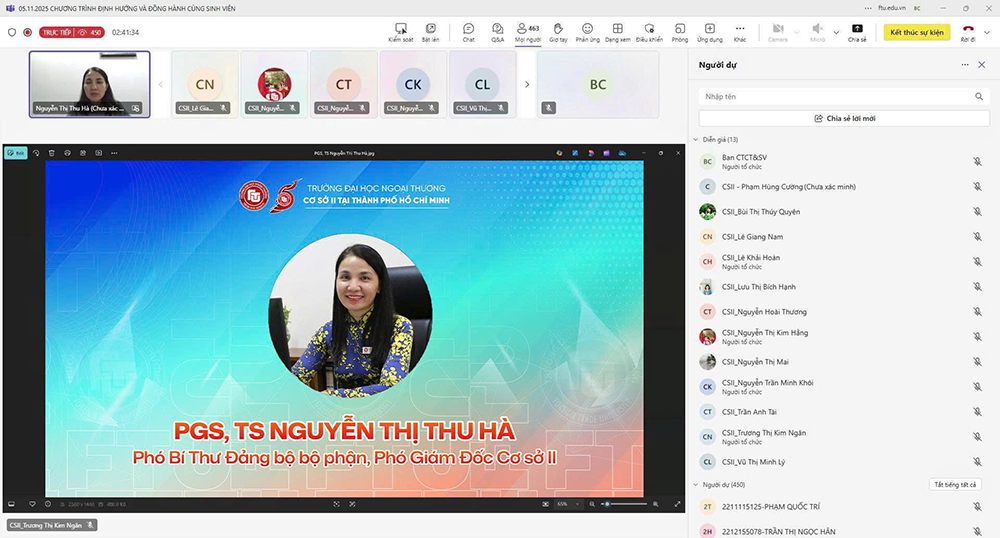Show next participants with right chevron
The height and width of the screenshot is (538, 1000).
click(527, 84)
